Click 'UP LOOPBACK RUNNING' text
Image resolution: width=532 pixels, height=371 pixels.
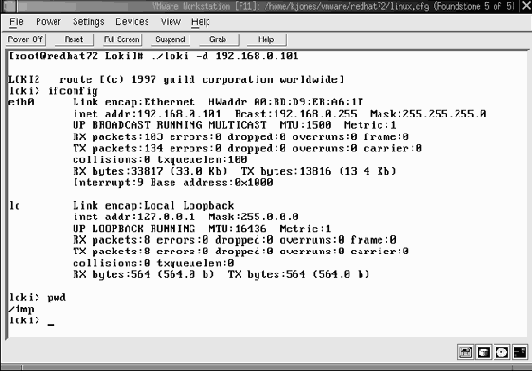click(134, 228)
